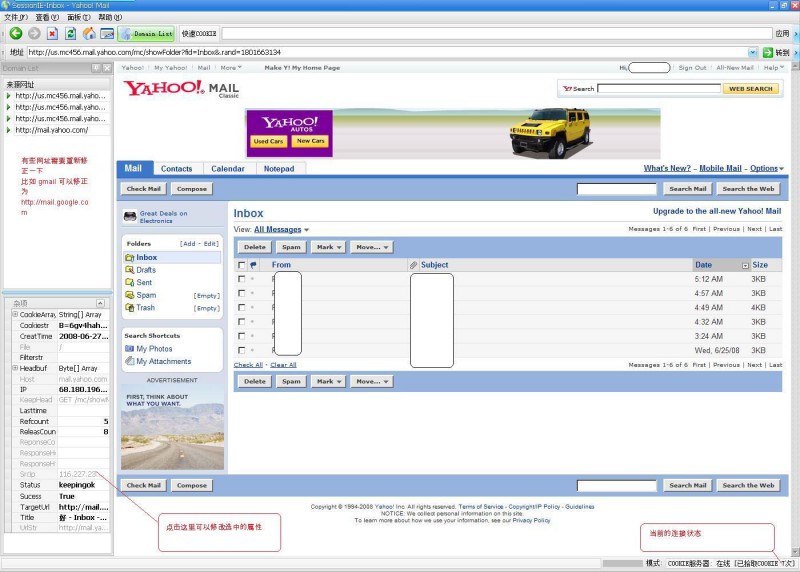The height and width of the screenshot is (572, 800).
Task: Open the Options dropdown menu
Action: pos(767,168)
